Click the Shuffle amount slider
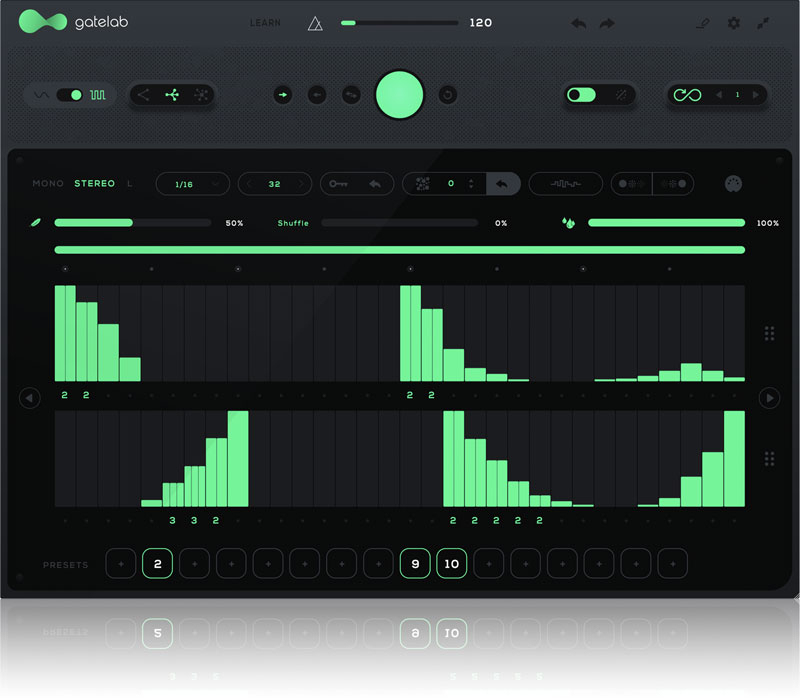800x700 pixels. [398, 223]
